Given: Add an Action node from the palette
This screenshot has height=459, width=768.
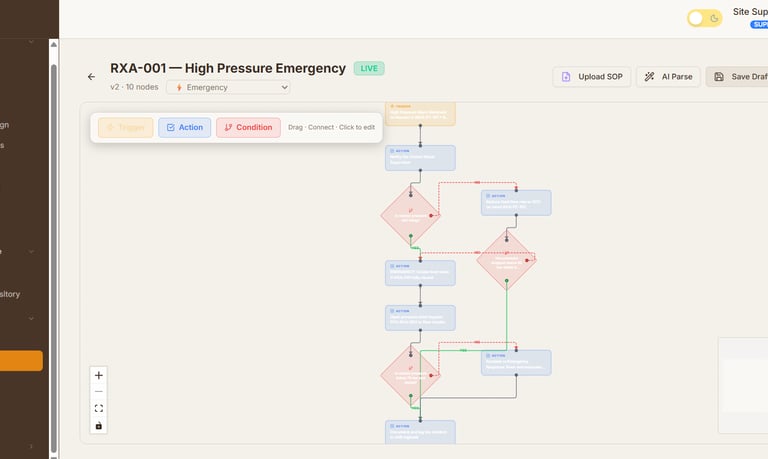Looking at the screenshot, I should (184, 127).
